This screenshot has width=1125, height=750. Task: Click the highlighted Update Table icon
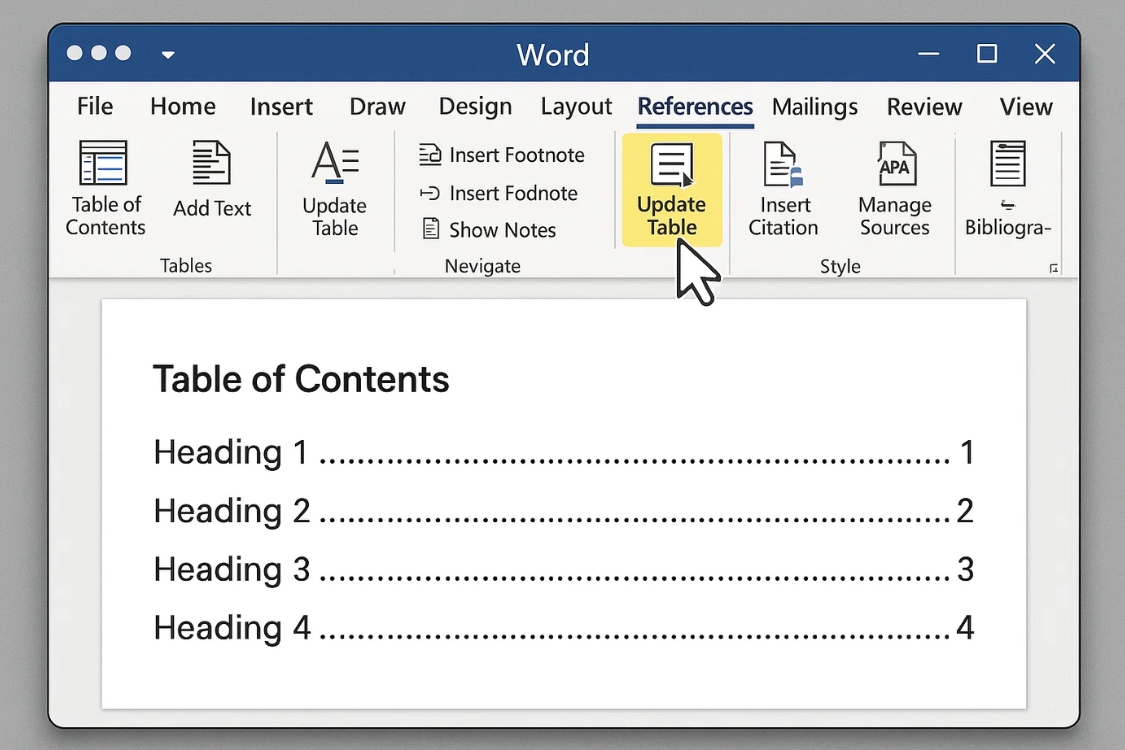[x=671, y=190]
